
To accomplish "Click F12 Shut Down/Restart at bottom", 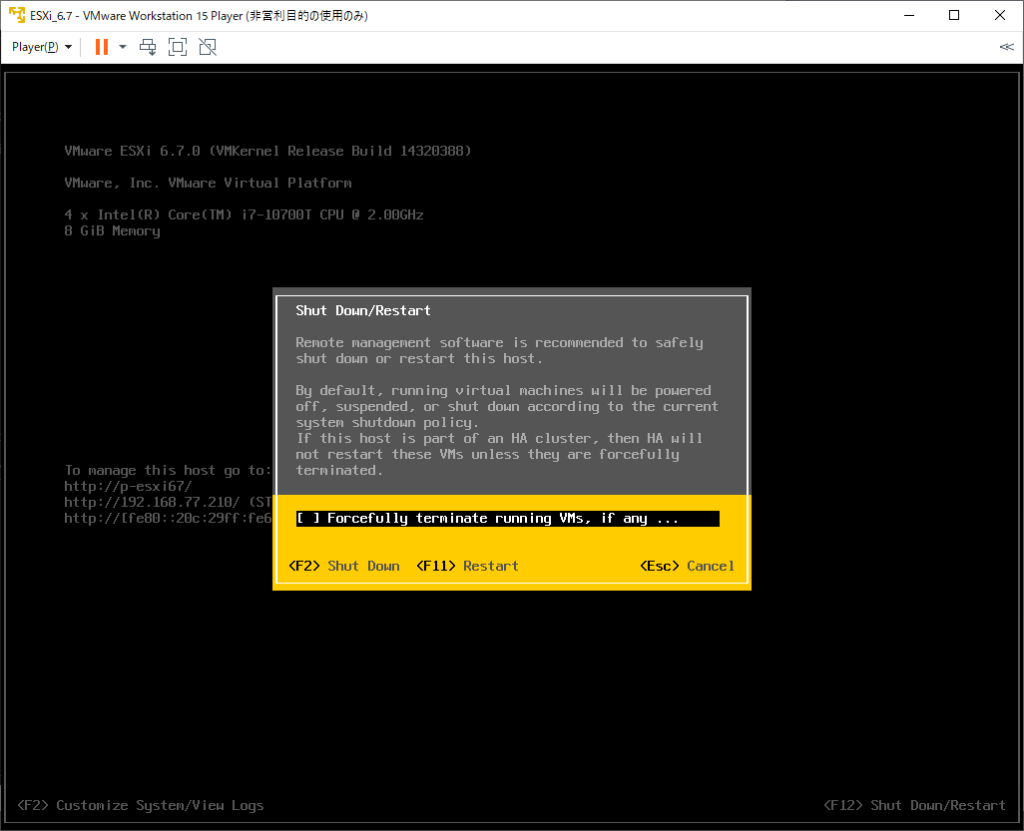I will pos(914,805).
